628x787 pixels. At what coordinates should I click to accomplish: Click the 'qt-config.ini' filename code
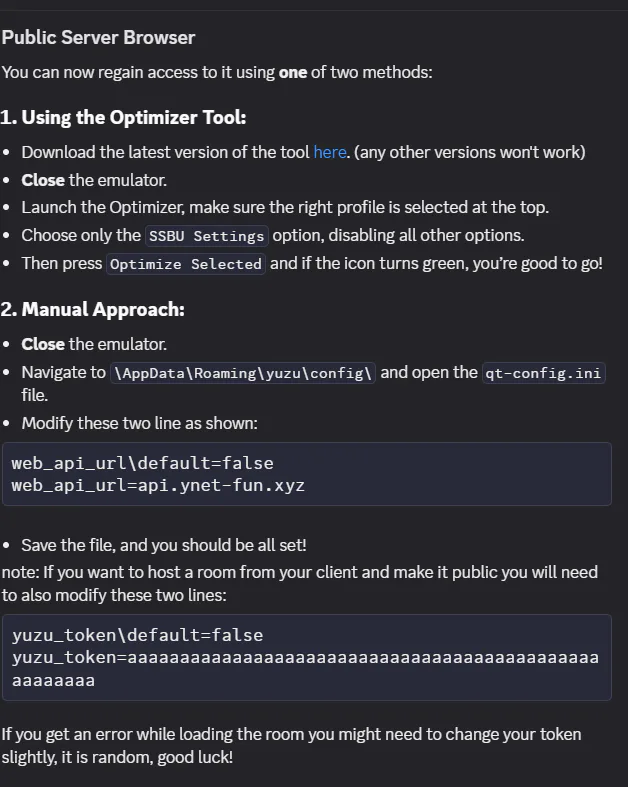tap(544, 373)
